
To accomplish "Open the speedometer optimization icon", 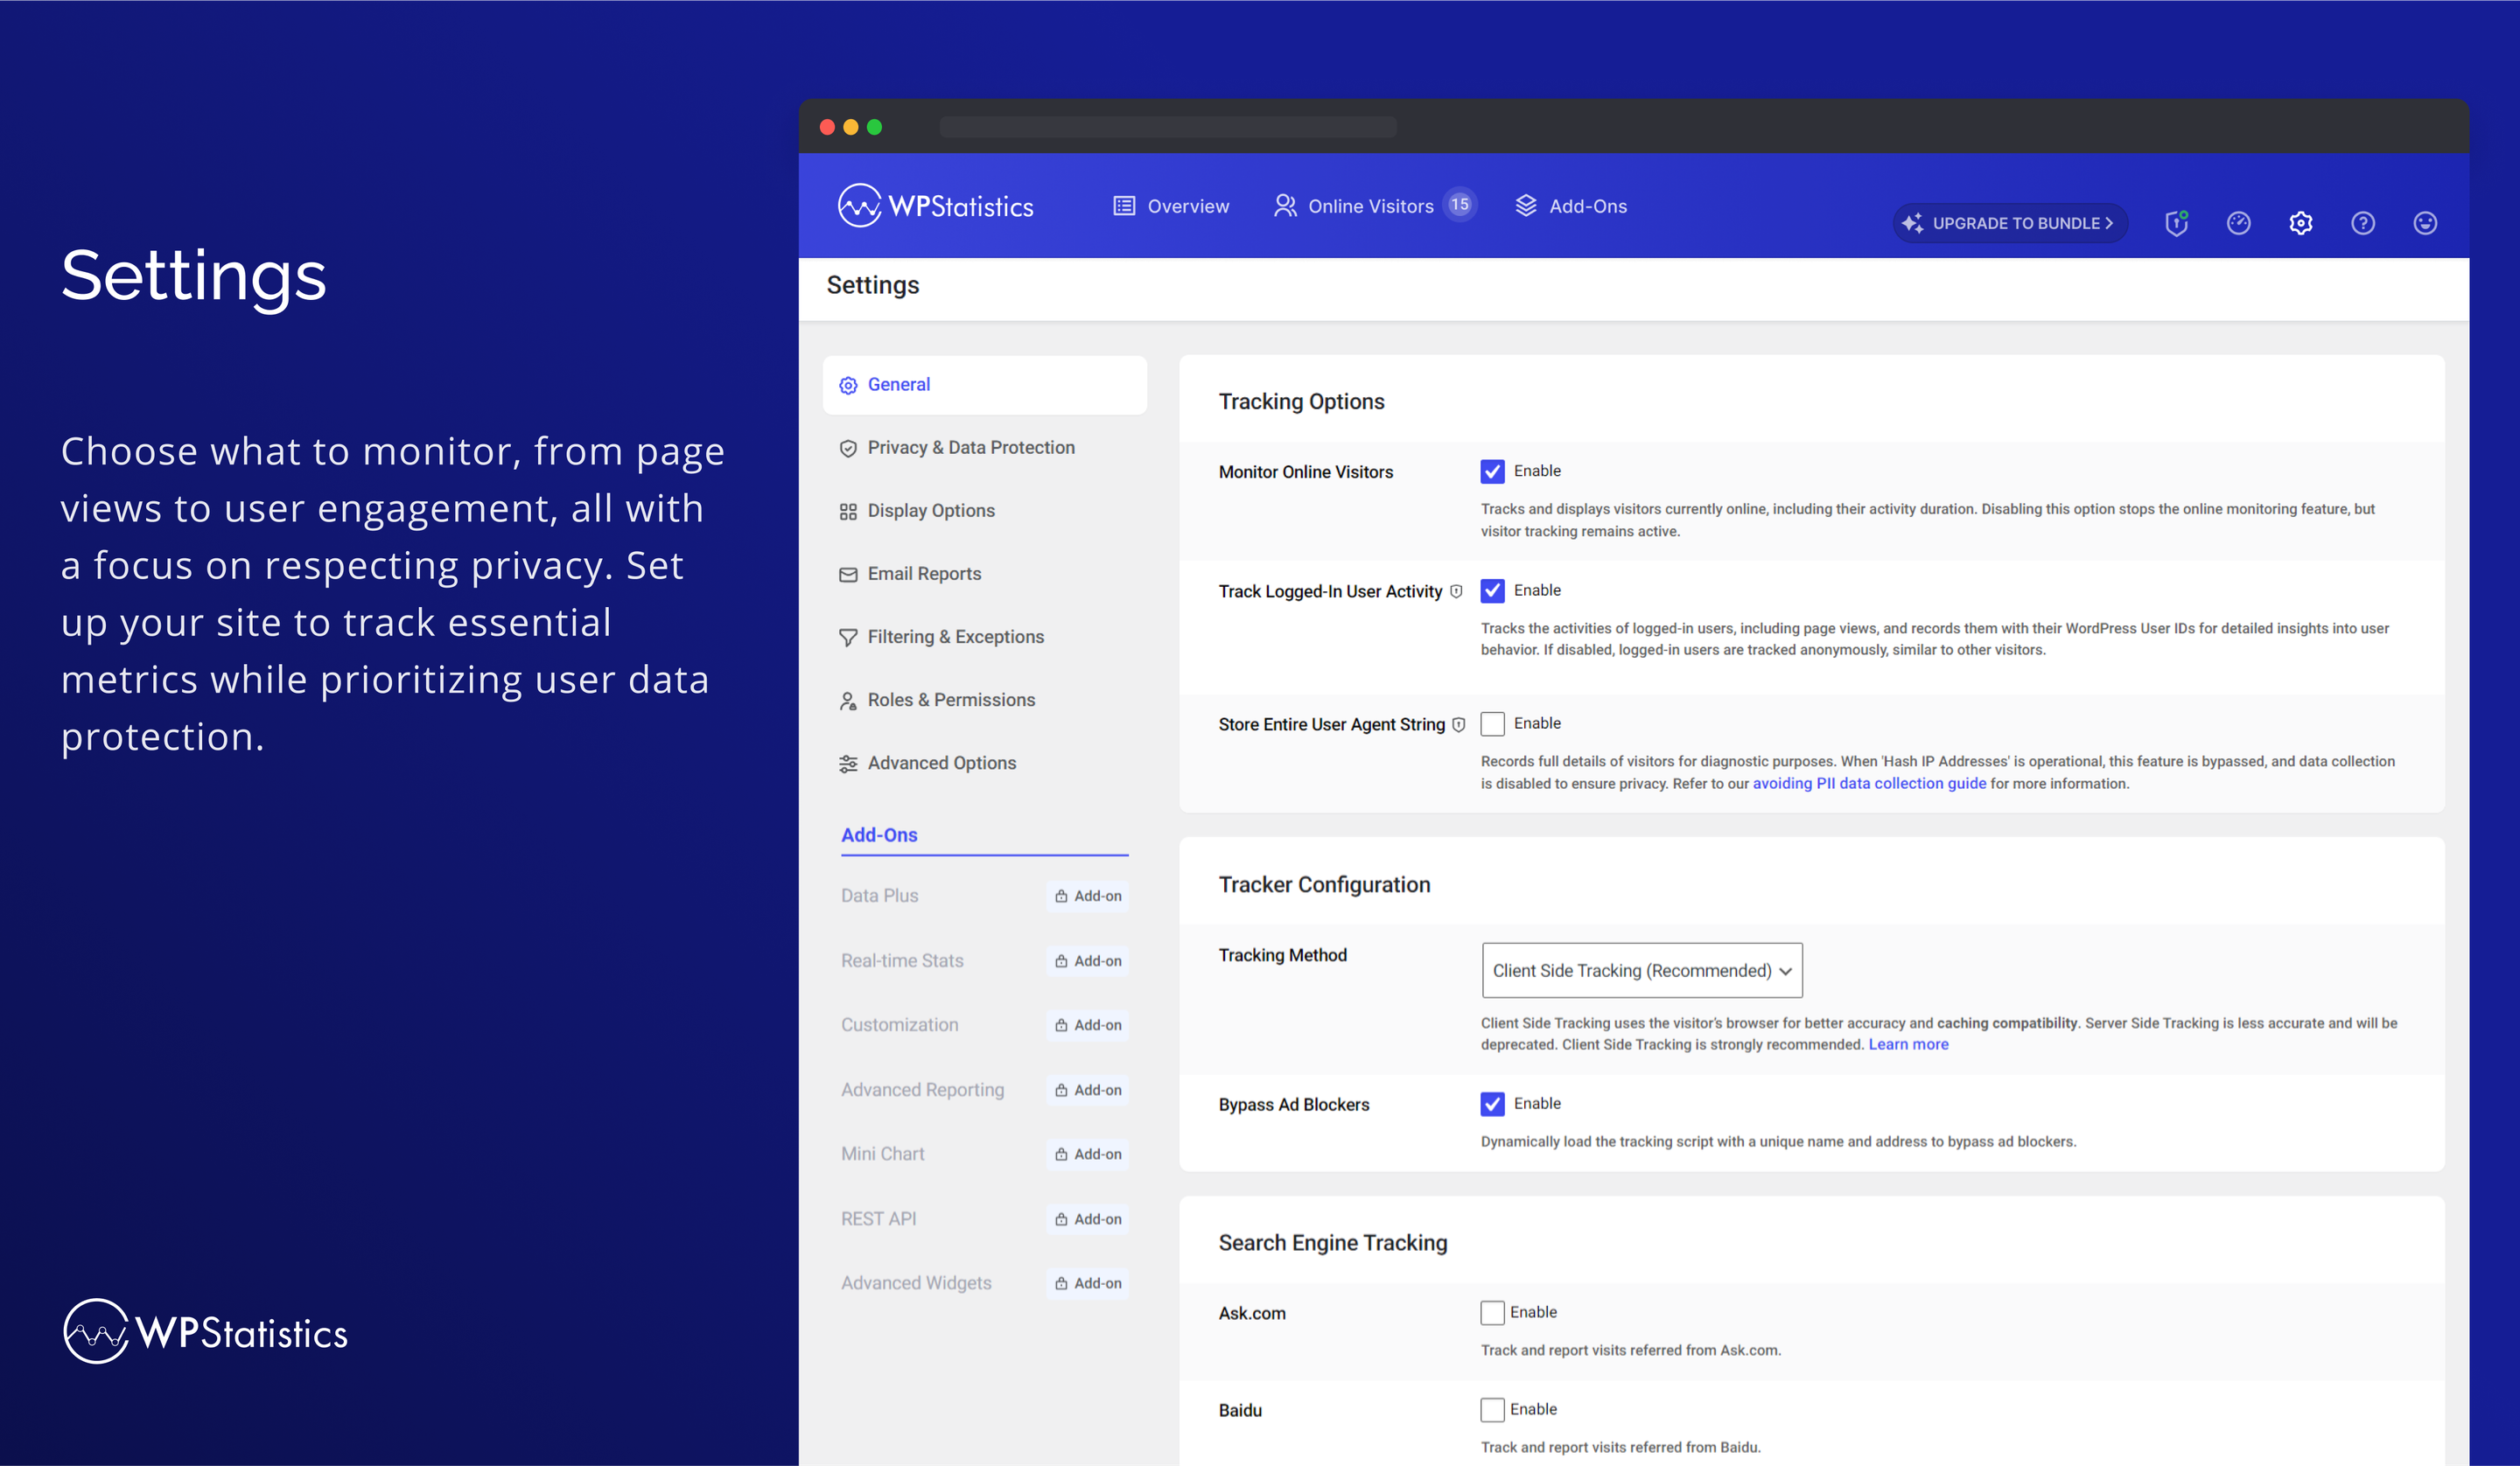I will coord(2239,223).
